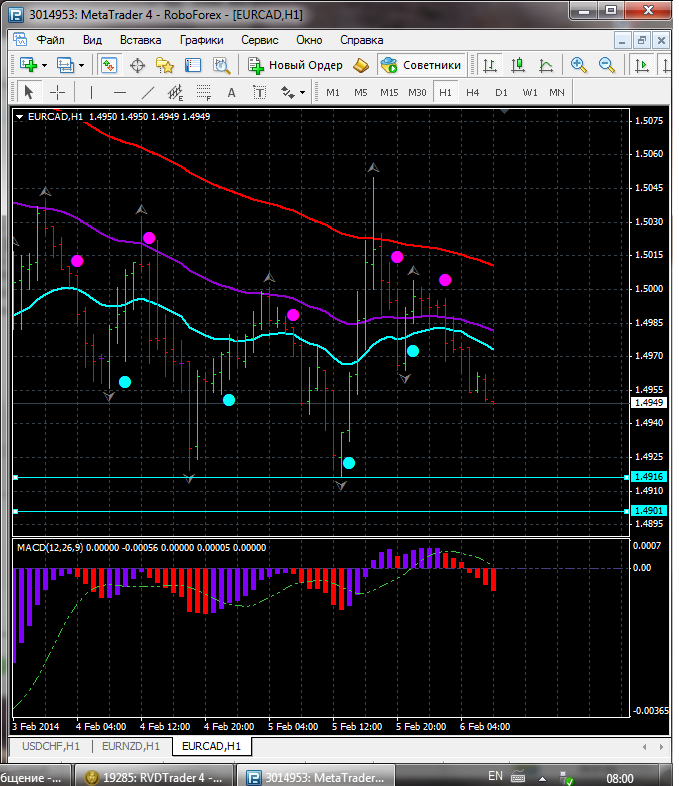
Task: Click Новый Ордер button
Action: (x=296, y=65)
